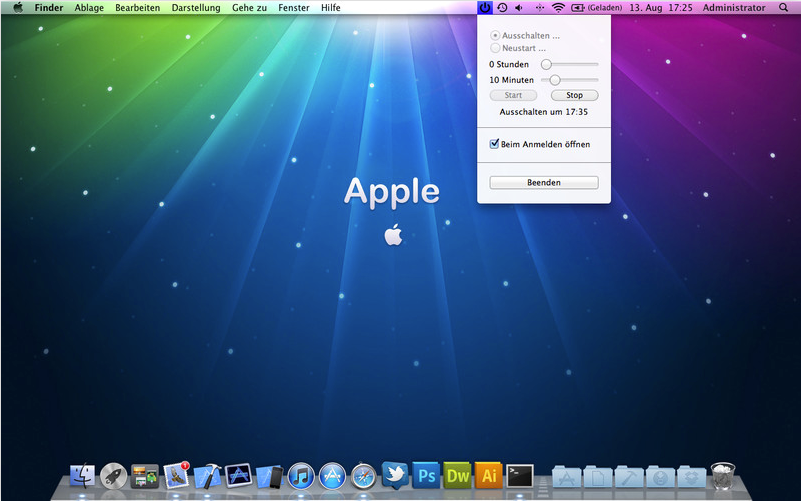Open the Ablage menu

(89, 8)
